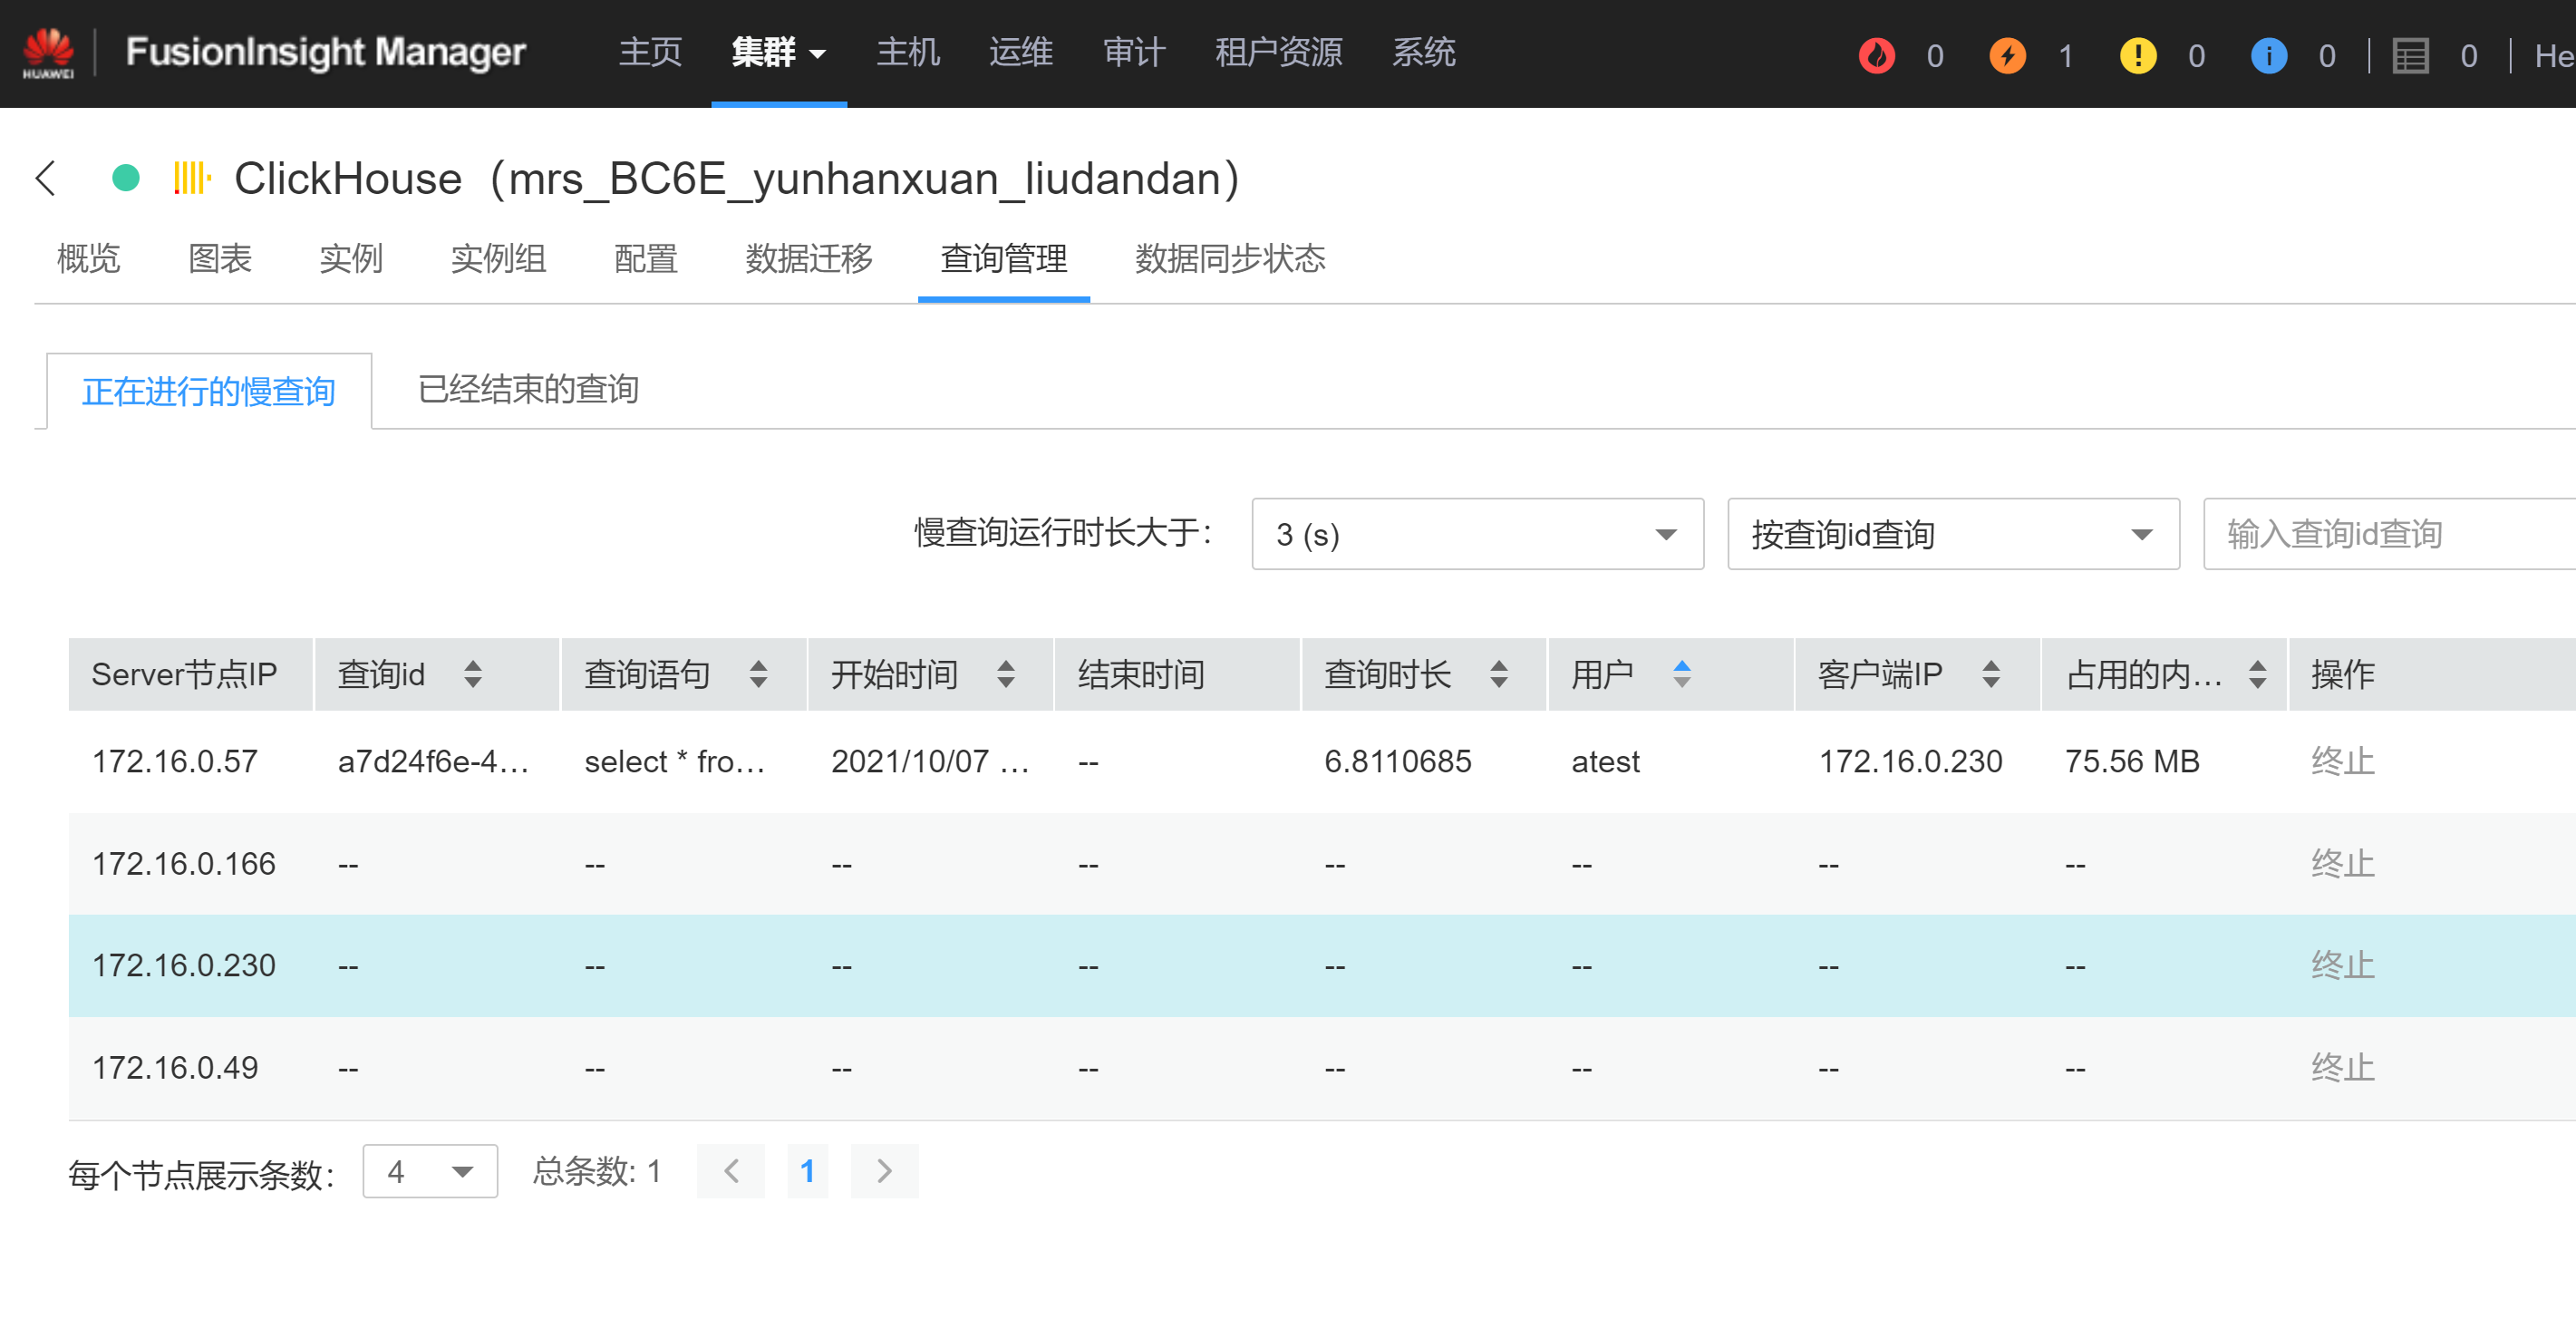Open per-node rows count dropdown

point(430,1171)
